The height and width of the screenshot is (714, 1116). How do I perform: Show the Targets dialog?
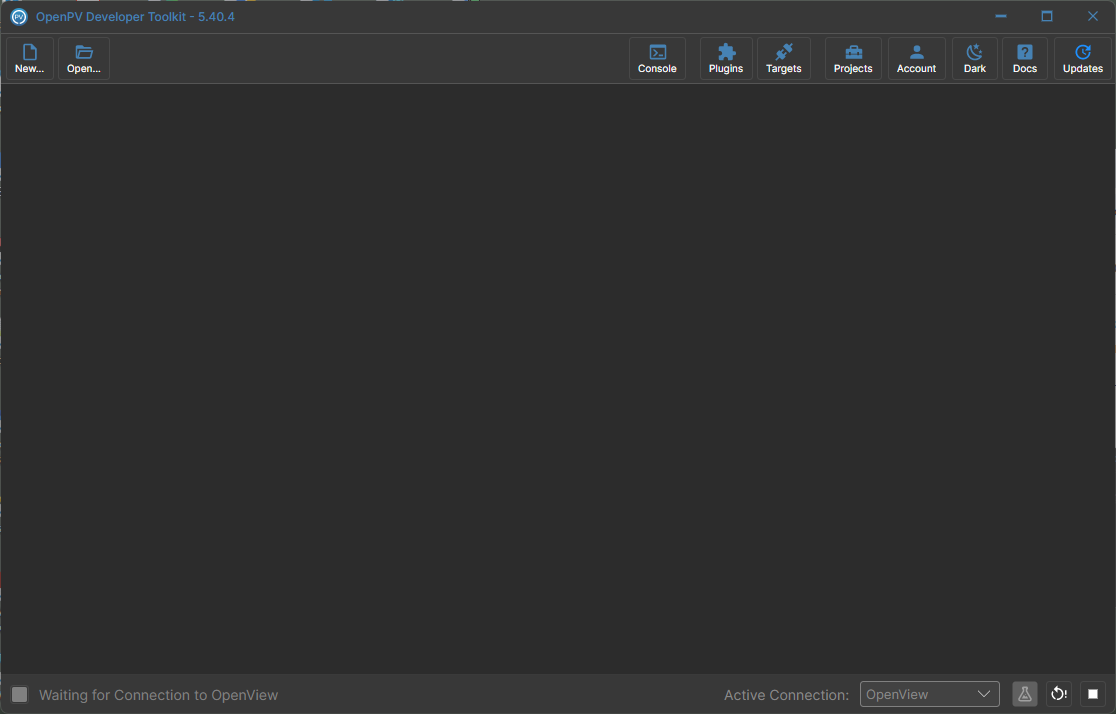tap(784, 58)
